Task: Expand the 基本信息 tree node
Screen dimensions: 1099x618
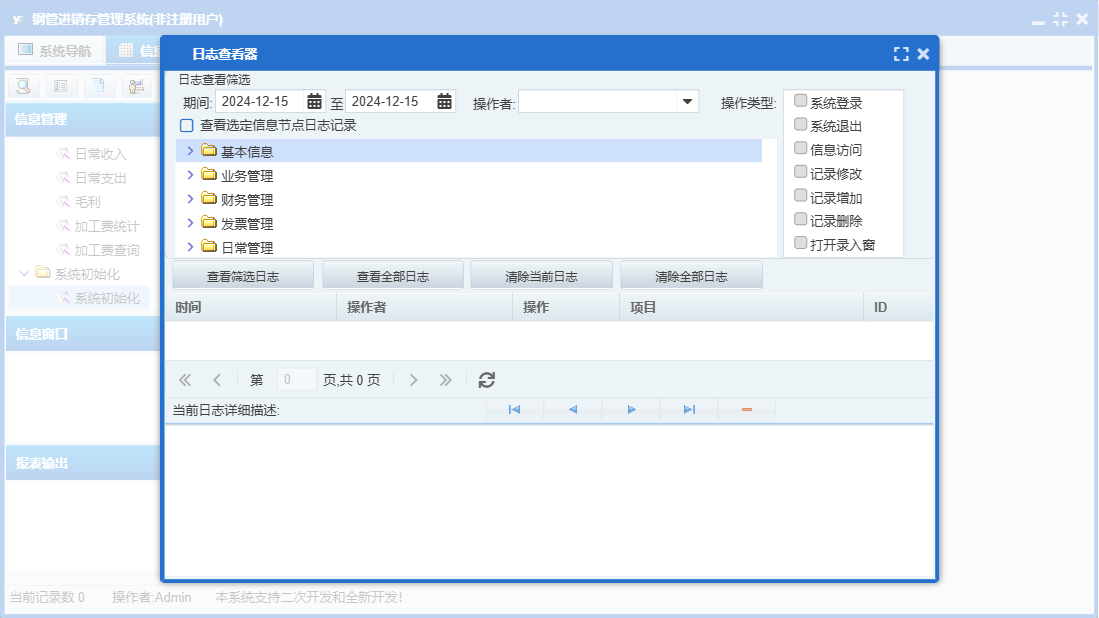Action: [190, 151]
